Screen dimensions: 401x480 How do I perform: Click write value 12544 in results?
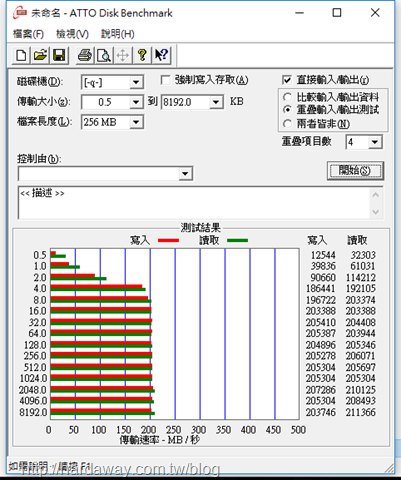coord(323,255)
